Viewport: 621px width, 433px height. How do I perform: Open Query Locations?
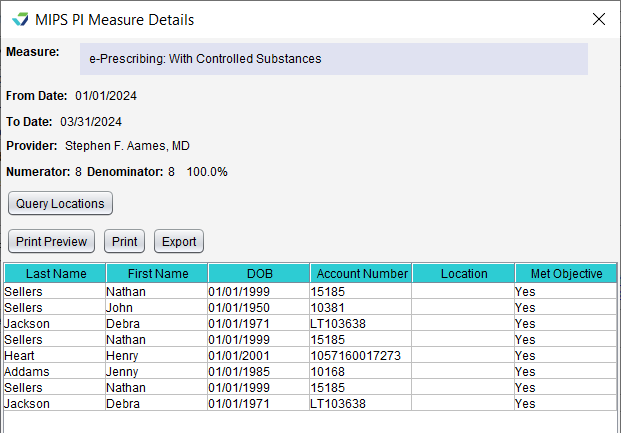coord(60,203)
